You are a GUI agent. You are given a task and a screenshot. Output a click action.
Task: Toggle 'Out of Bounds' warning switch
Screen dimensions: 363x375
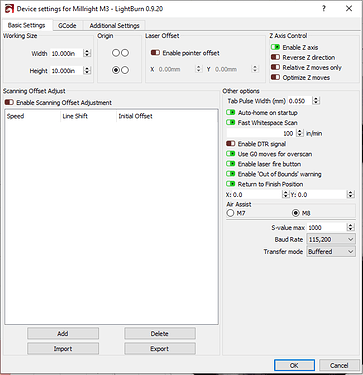(231, 174)
